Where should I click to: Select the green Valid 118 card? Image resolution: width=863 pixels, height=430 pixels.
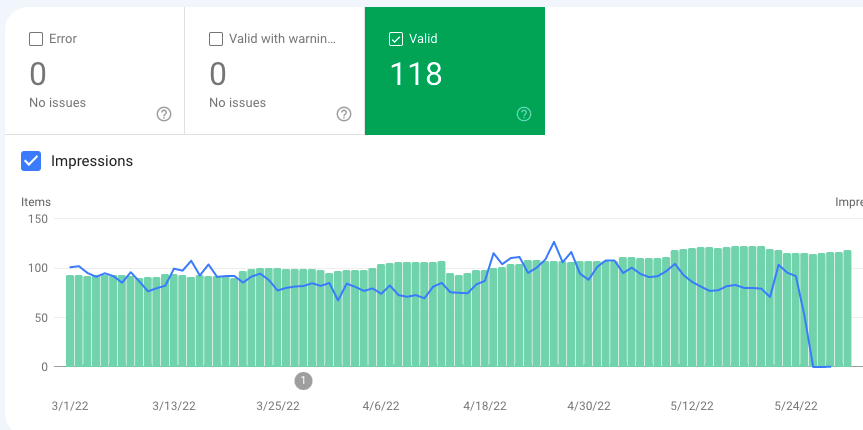(455, 70)
